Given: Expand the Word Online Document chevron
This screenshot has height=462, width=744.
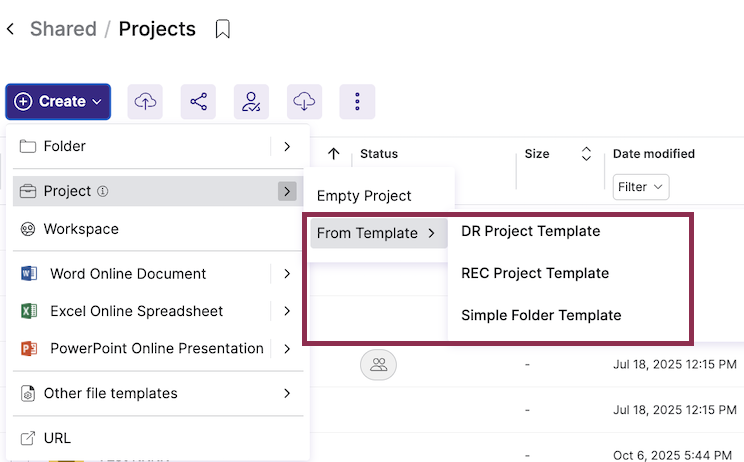Looking at the screenshot, I should (x=287, y=274).
